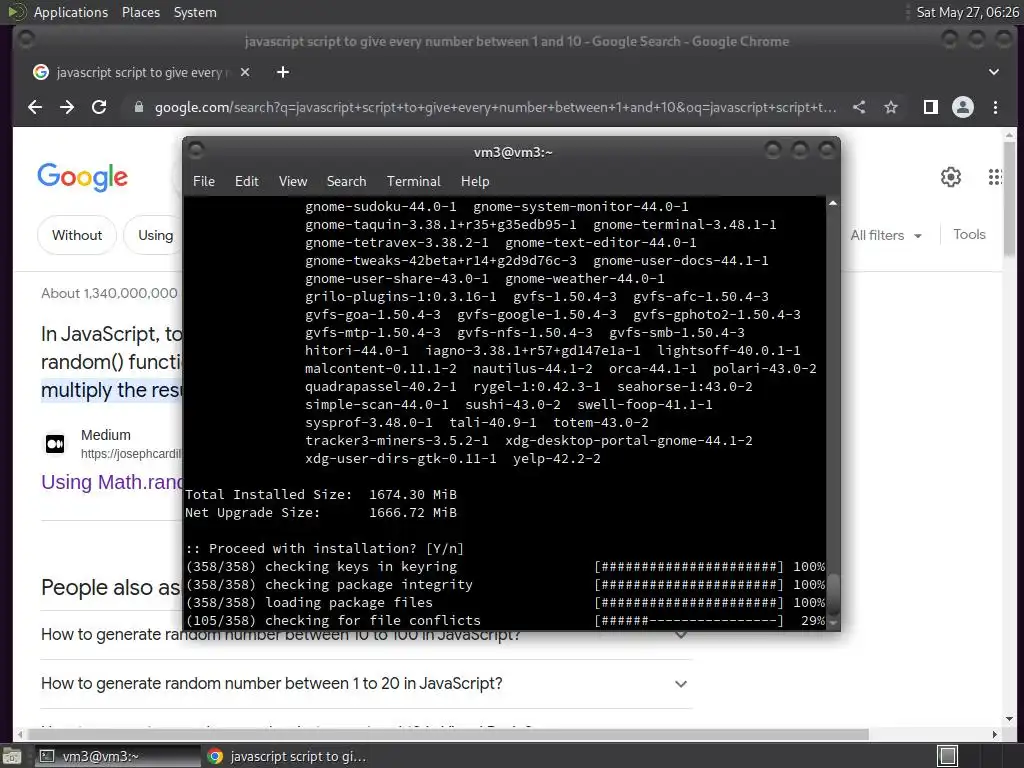The width and height of the screenshot is (1024, 768).
Task: Expand question about 10 to 100
Action: point(366,634)
